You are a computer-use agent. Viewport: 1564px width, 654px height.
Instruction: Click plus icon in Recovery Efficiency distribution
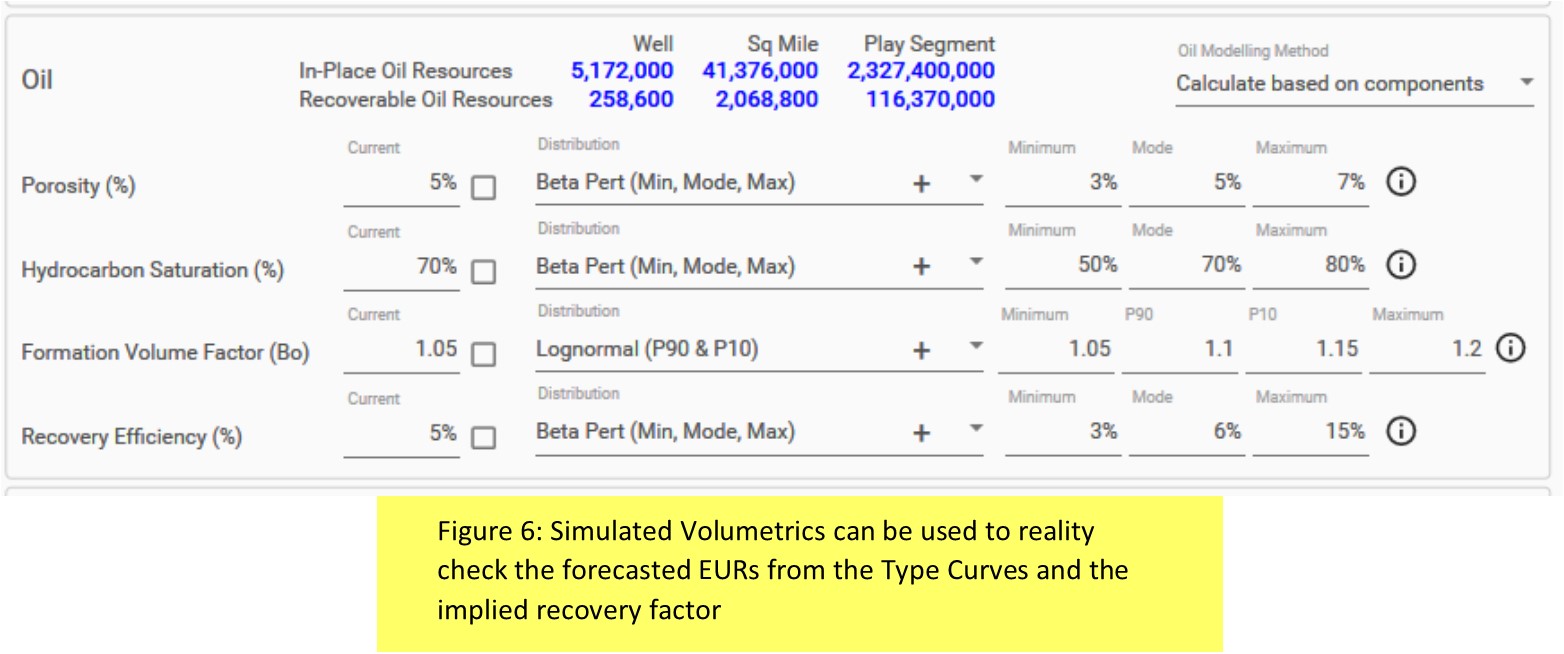point(922,433)
